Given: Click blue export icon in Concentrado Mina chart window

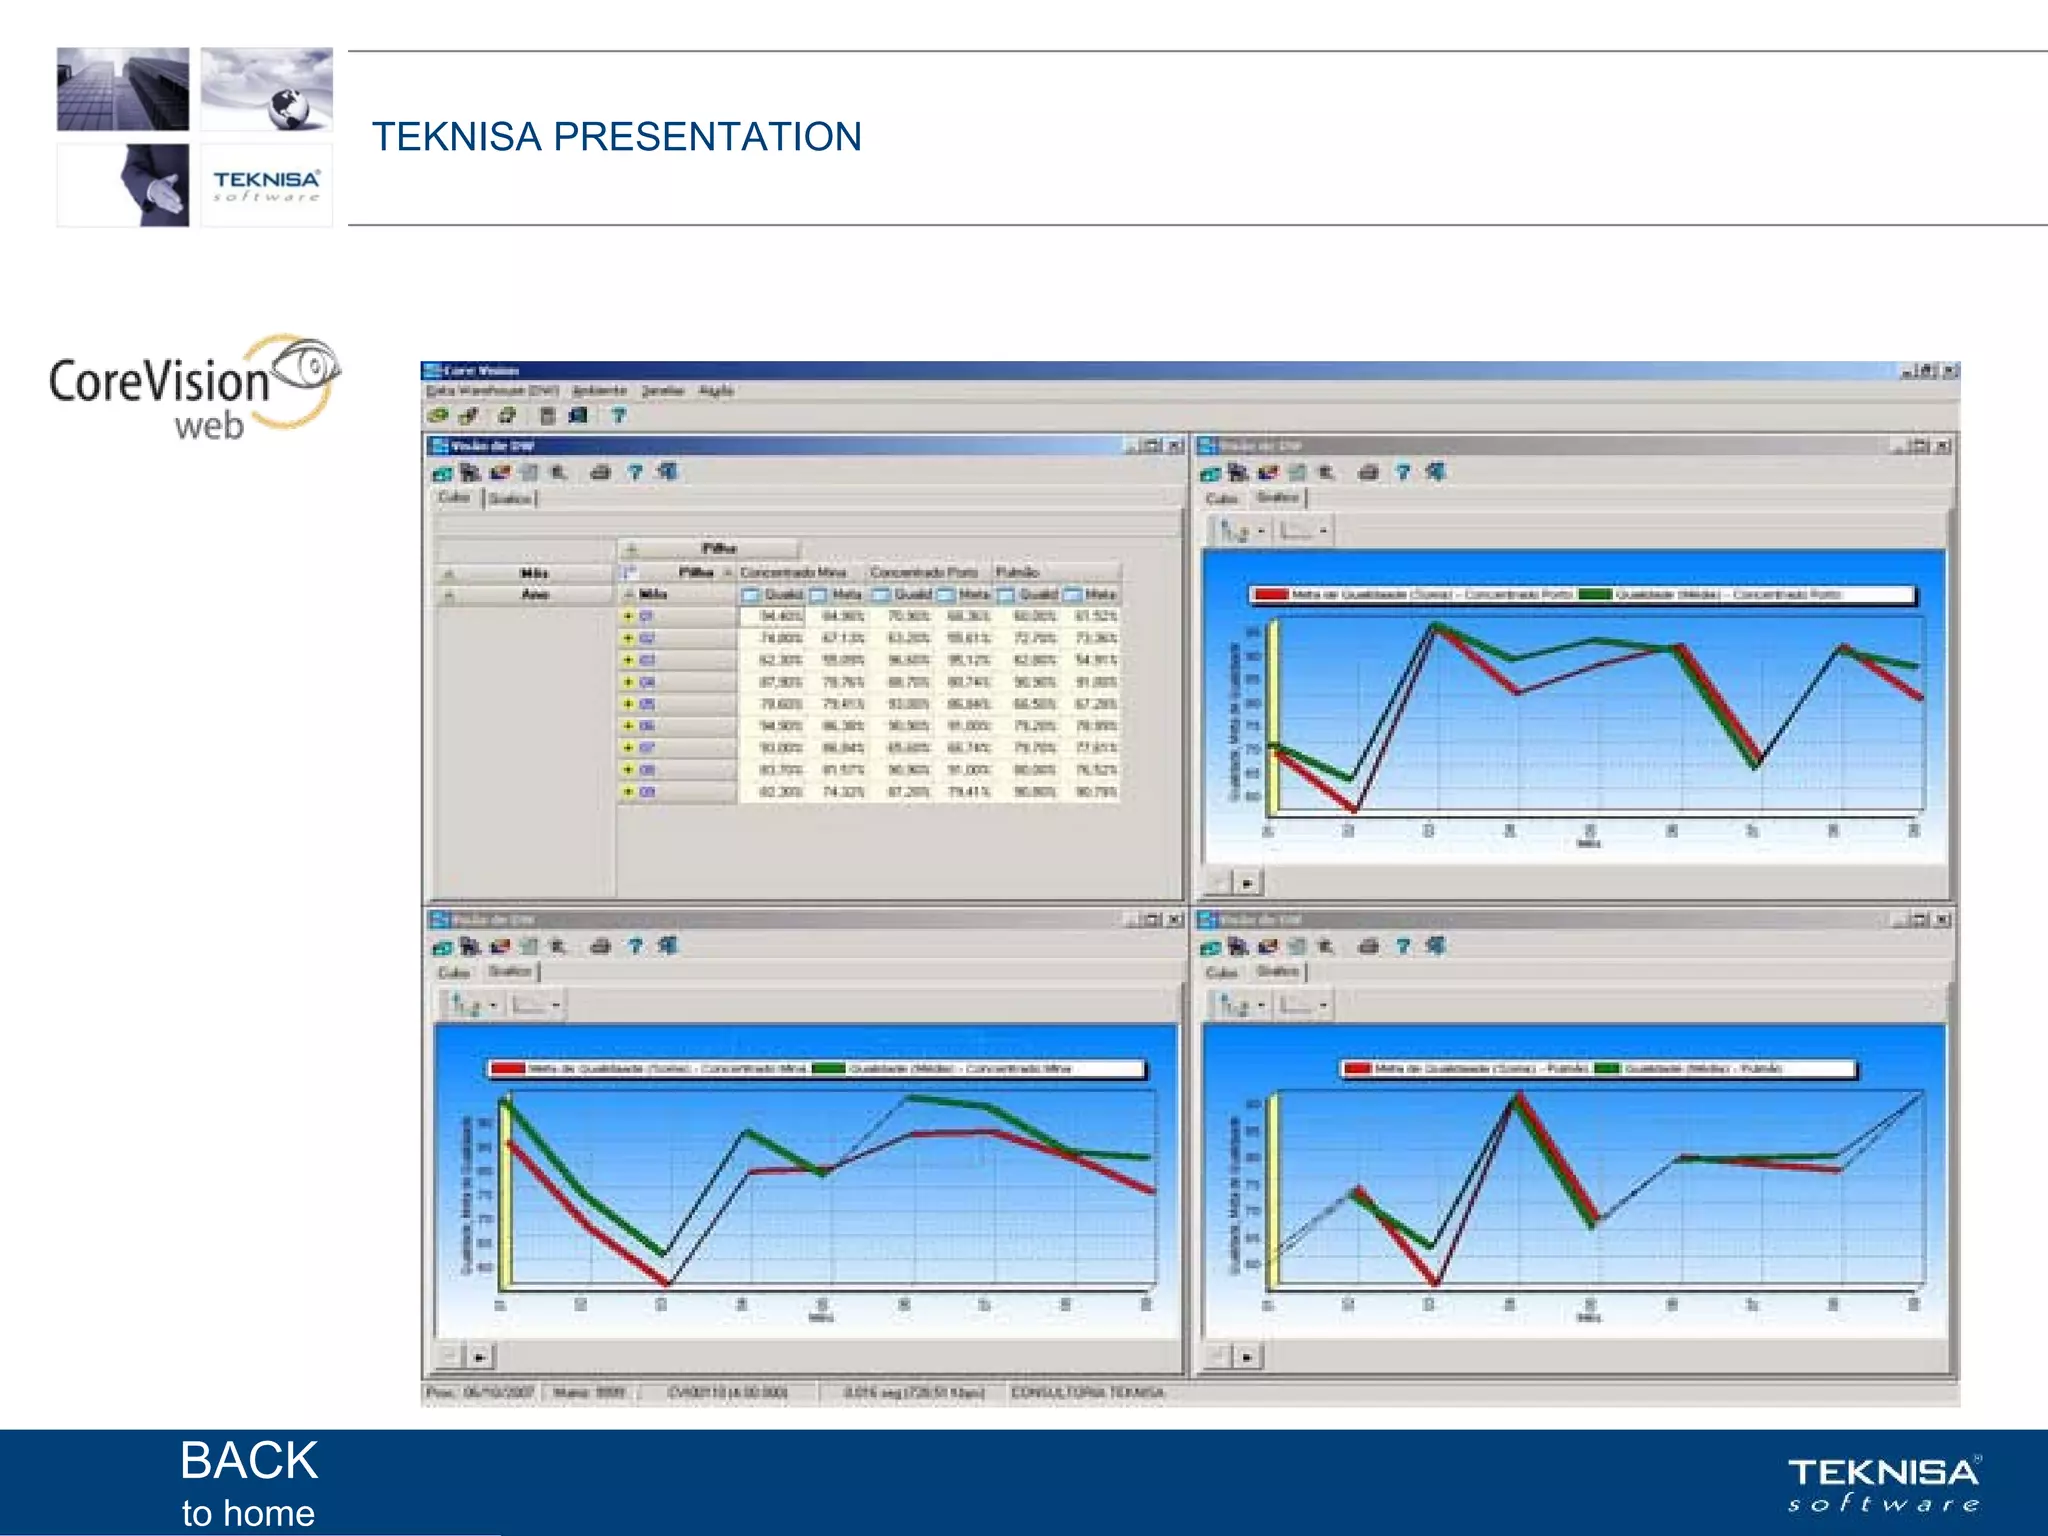Looking at the screenshot, I should coord(668,945).
